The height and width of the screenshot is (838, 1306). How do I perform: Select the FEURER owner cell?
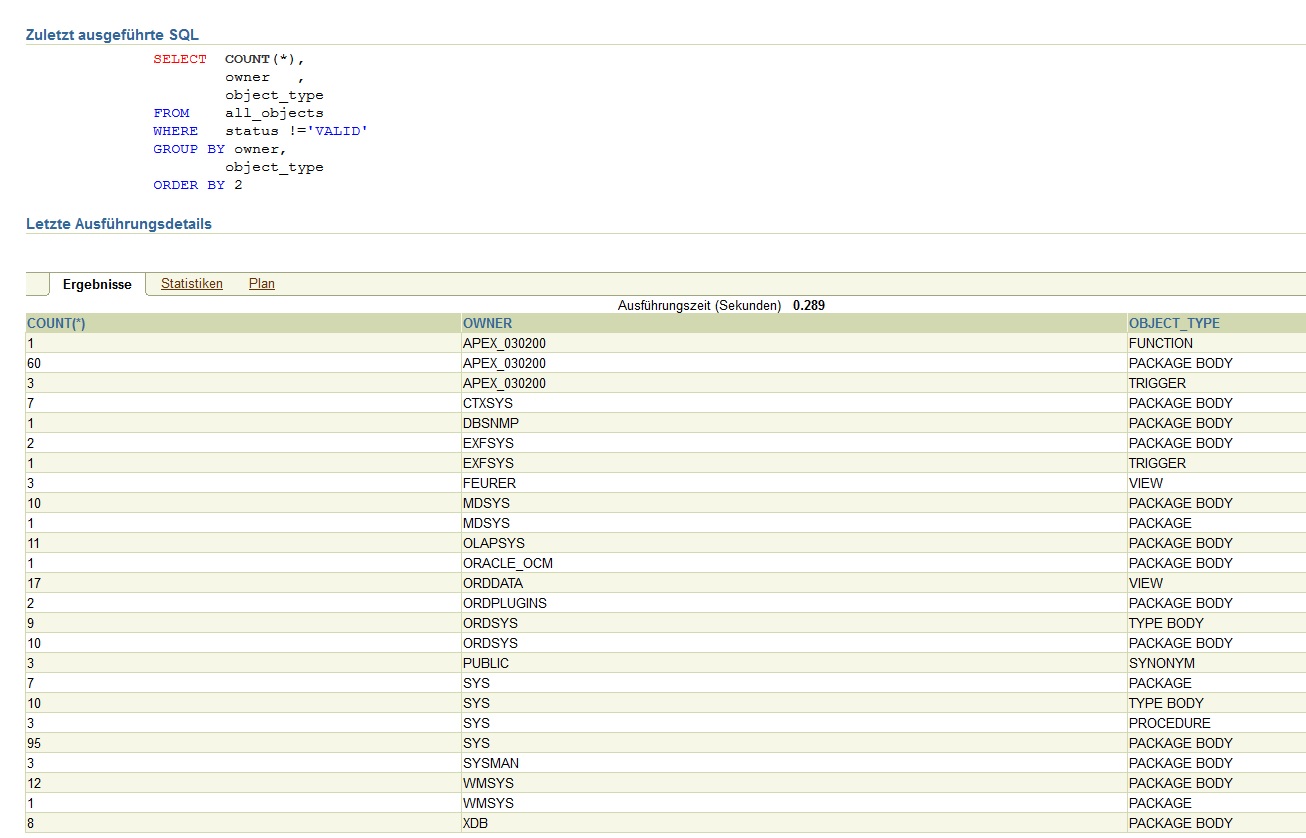[489, 483]
